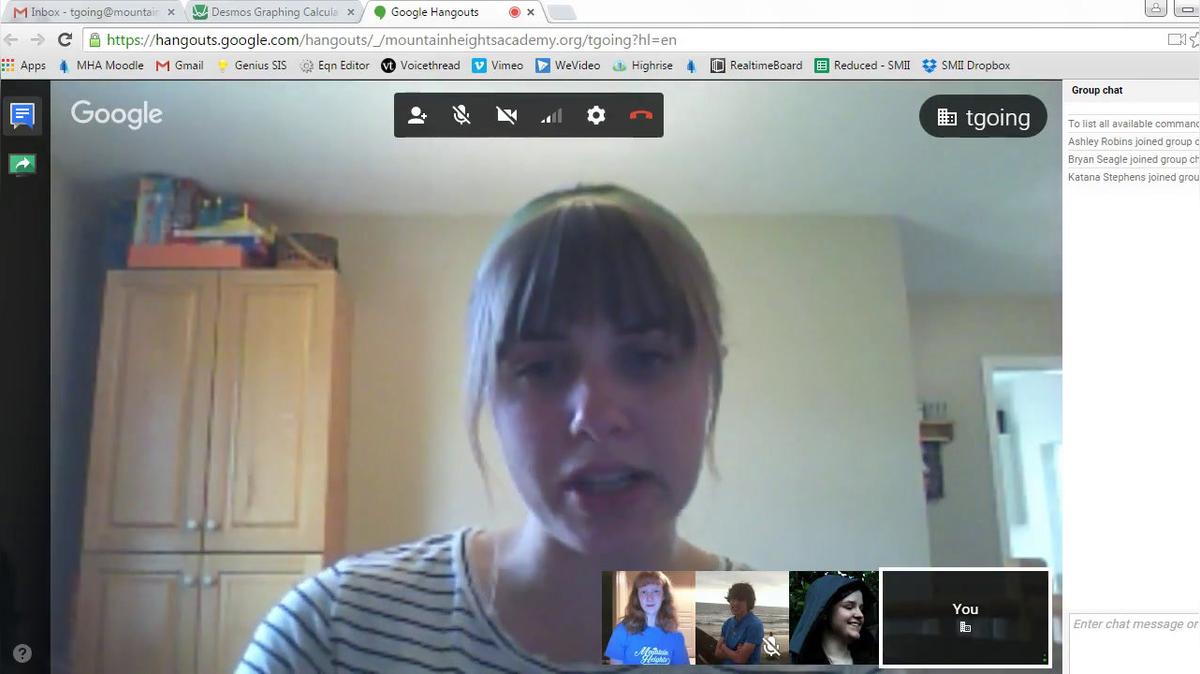Open the Gmail bookmark

point(180,65)
